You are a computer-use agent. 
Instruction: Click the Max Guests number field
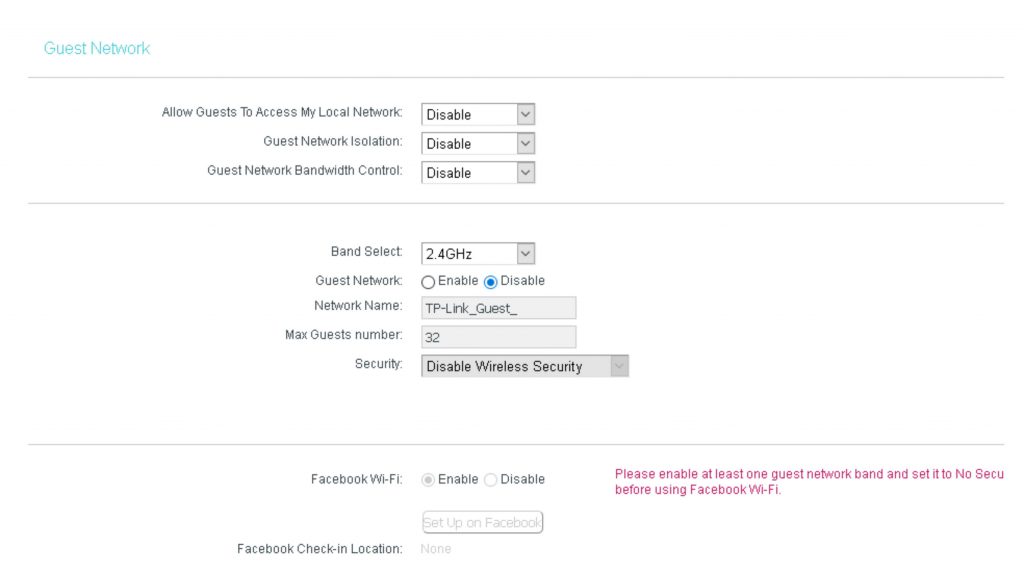[499, 337]
